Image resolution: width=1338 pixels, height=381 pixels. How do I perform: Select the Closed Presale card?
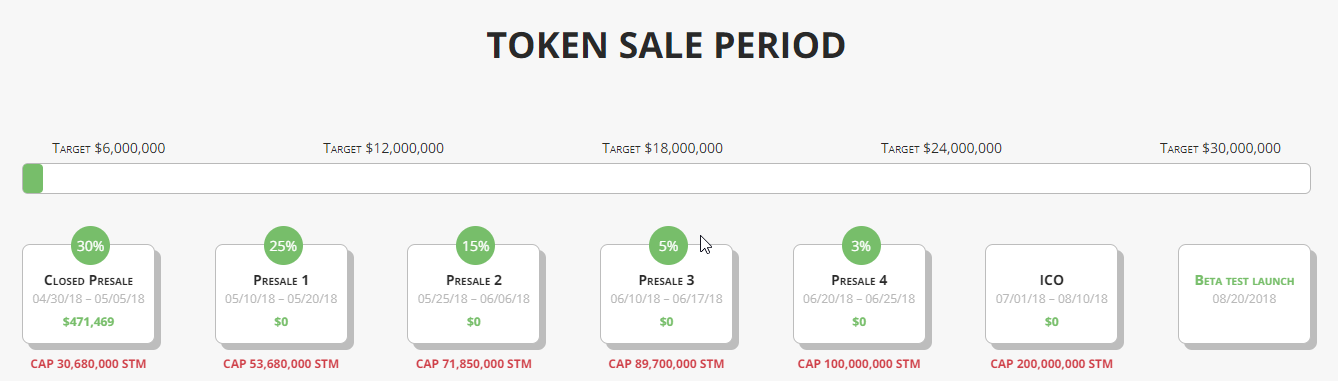[88, 293]
